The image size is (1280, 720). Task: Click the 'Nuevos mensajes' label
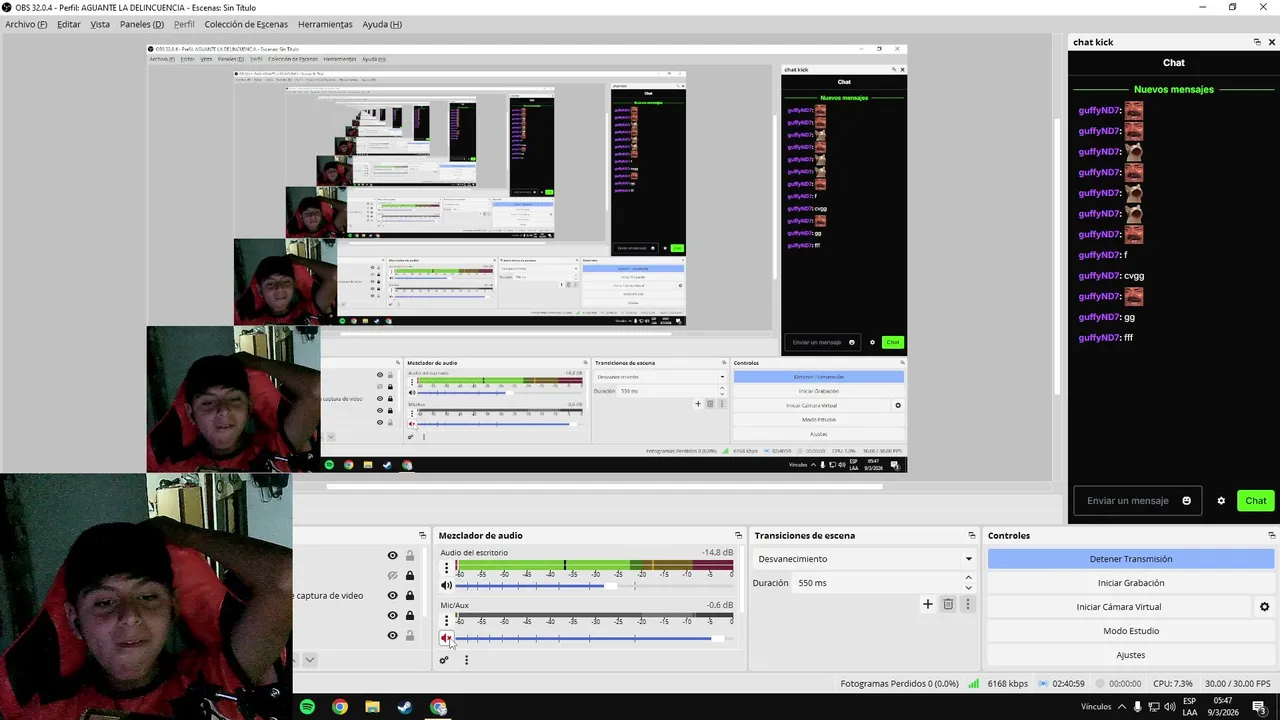pyautogui.click(x=1174, y=90)
